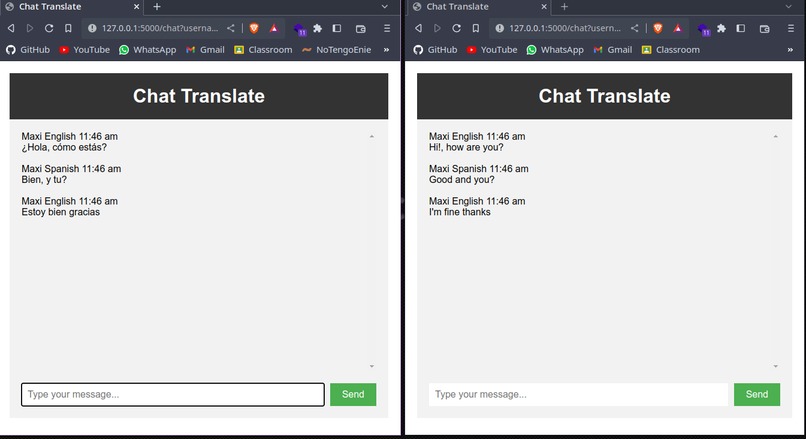806x439 pixels.
Task: Toggle sidebar panel icon in right window
Action: click(741, 28)
